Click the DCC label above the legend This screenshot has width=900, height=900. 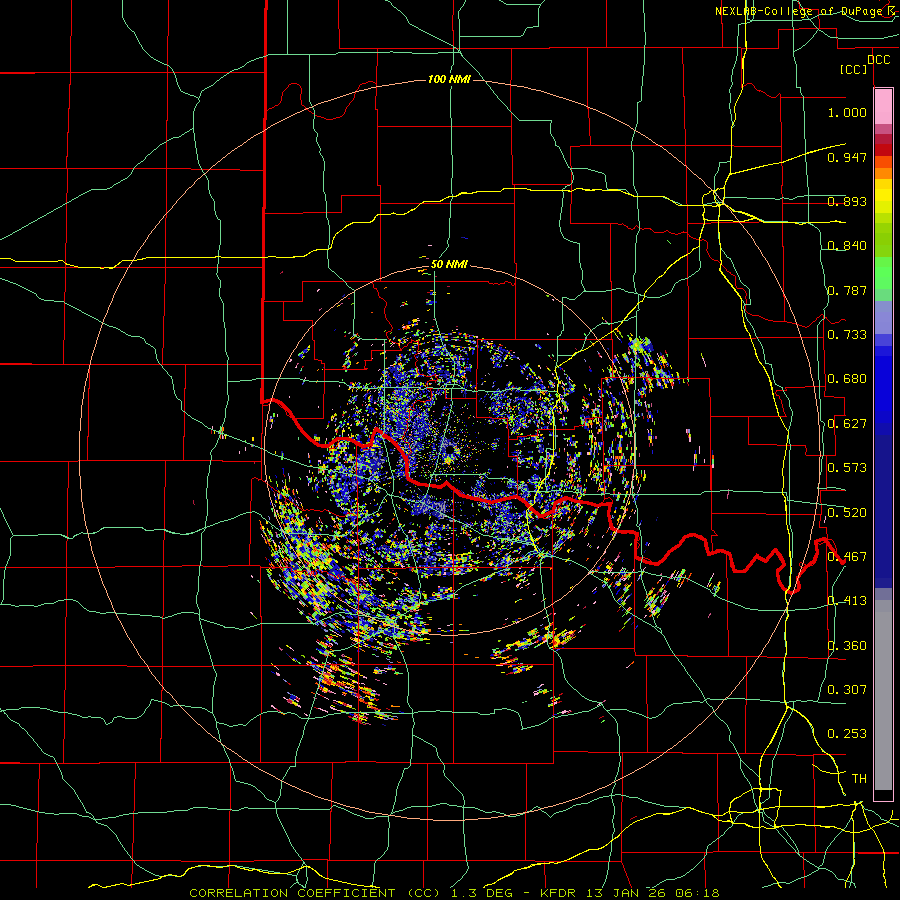pyautogui.click(x=878, y=60)
